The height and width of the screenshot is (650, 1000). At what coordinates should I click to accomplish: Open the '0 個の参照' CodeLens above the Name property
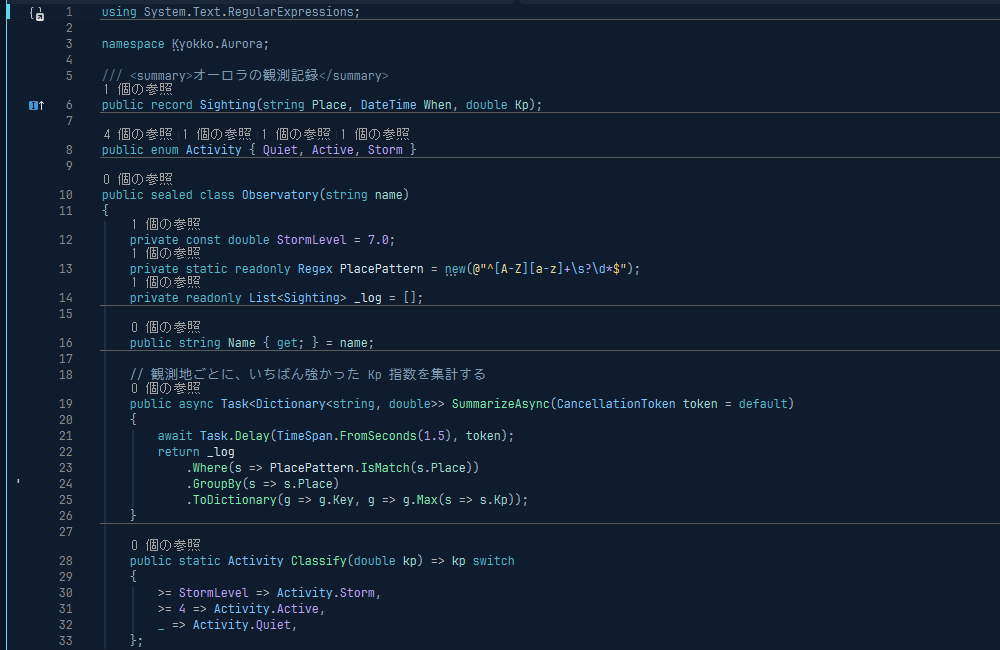166,327
